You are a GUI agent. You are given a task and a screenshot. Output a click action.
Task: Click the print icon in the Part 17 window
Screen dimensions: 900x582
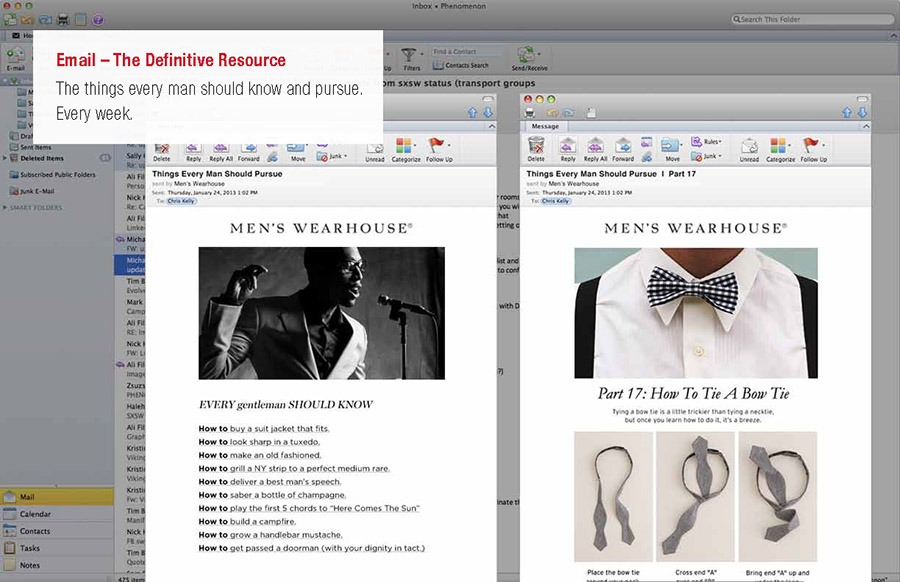[x=530, y=112]
